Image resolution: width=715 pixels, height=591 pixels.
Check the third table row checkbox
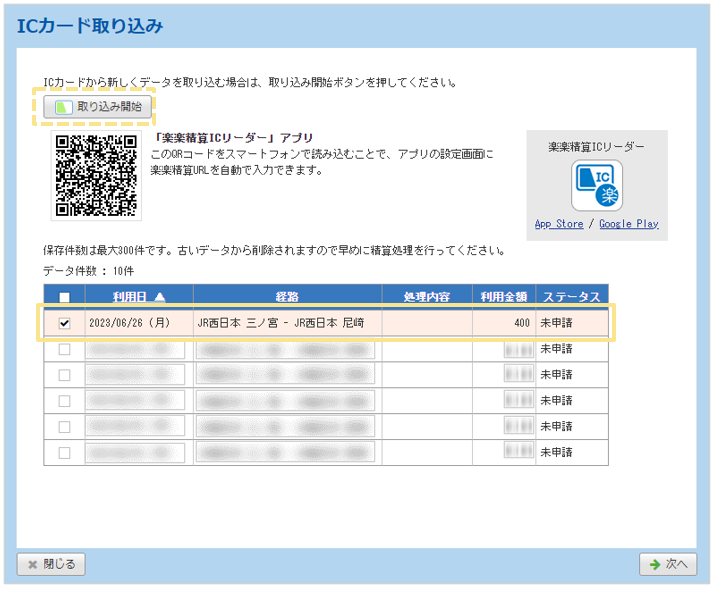(65, 375)
